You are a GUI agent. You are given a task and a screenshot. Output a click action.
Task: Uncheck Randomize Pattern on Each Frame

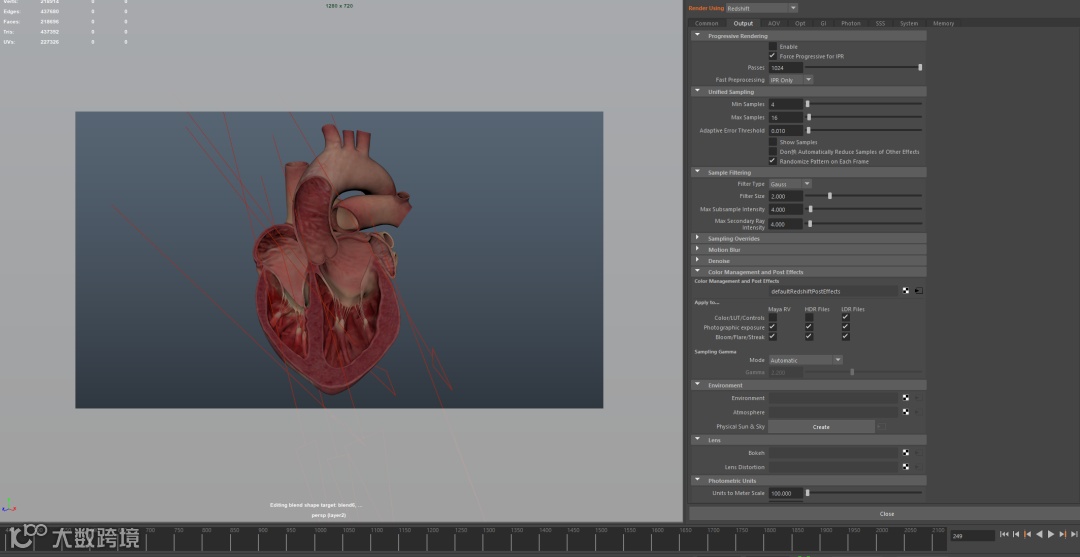(x=772, y=161)
